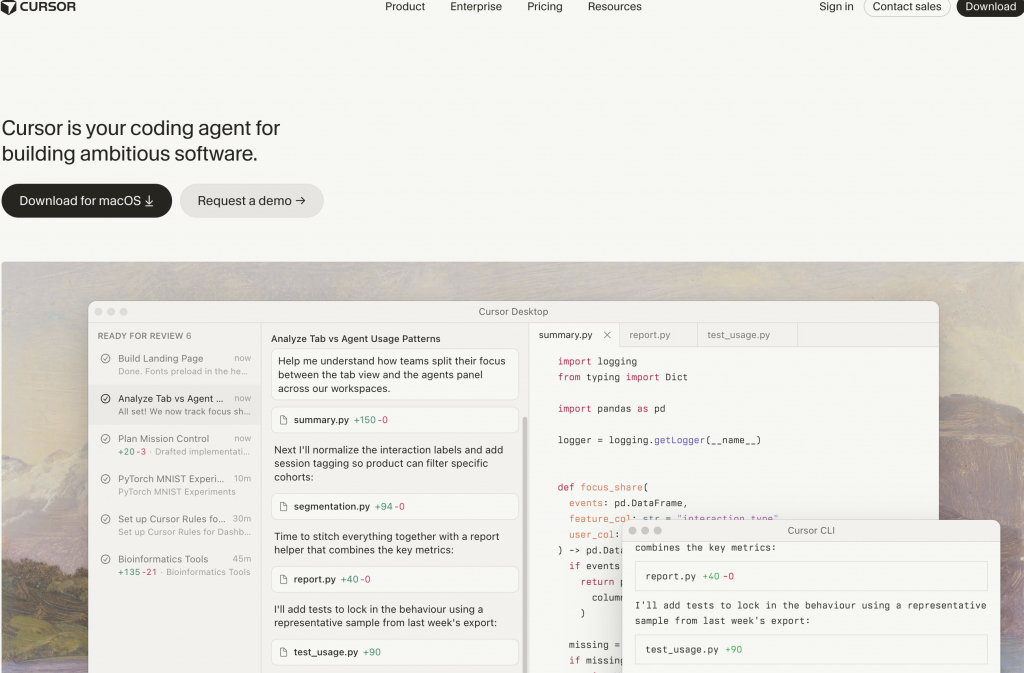
Task: Click Request a demo
Action: coord(251,200)
